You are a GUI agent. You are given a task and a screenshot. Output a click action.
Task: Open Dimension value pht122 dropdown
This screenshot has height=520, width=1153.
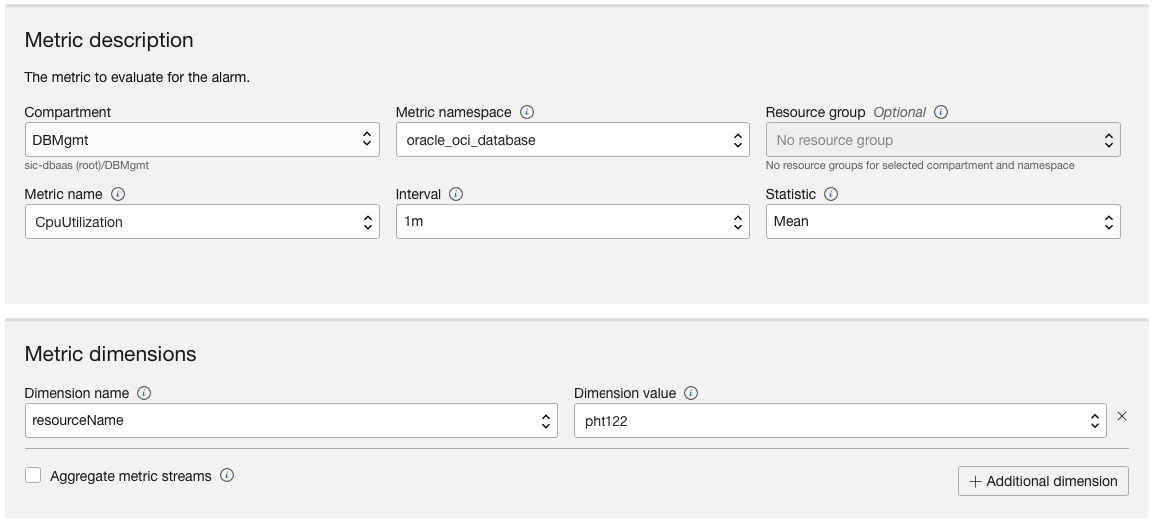click(x=840, y=421)
